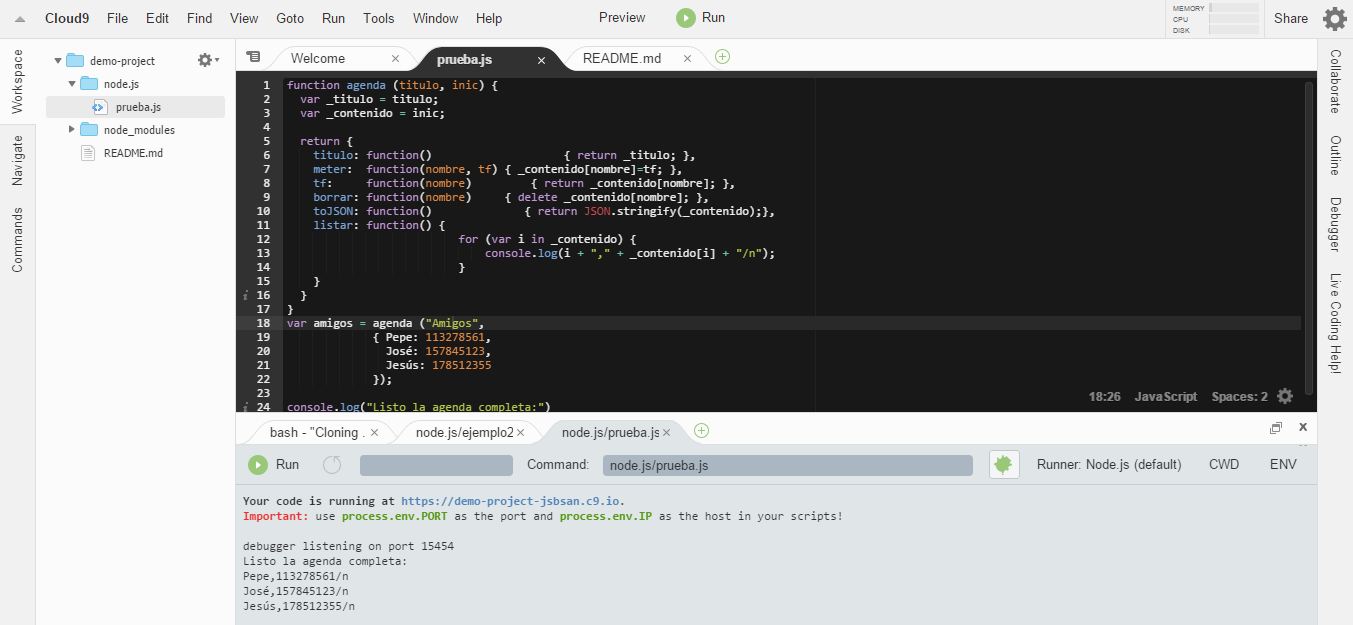Close the Welcome tab
The width and height of the screenshot is (1353, 625).
[x=395, y=58]
